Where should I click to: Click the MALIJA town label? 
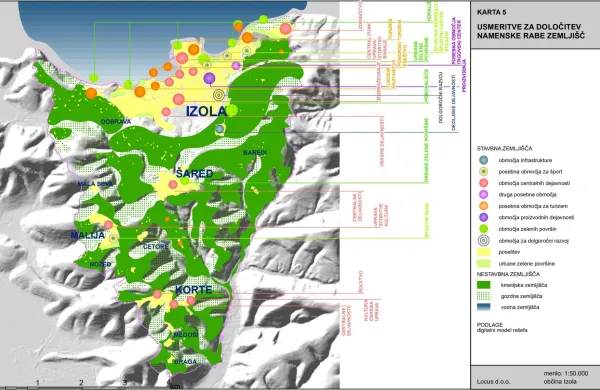tap(88, 235)
